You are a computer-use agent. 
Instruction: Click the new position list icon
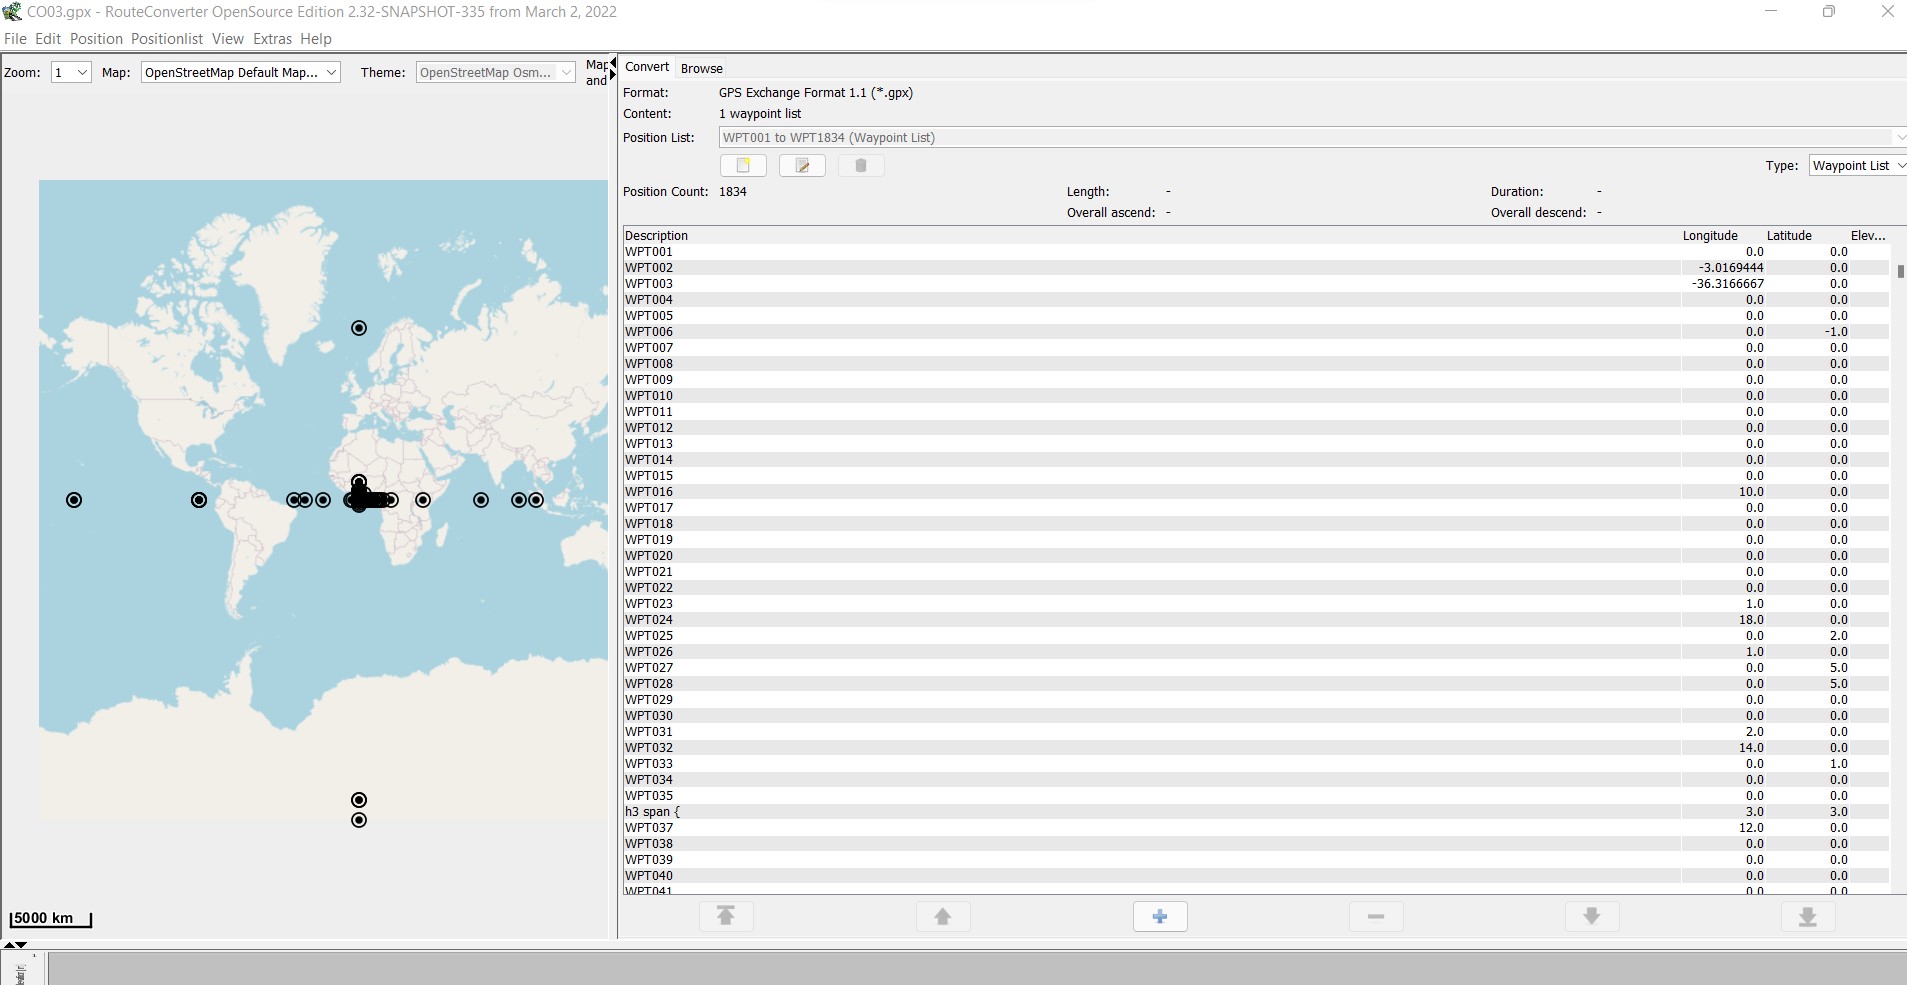pyautogui.click(x=743, y=165)
